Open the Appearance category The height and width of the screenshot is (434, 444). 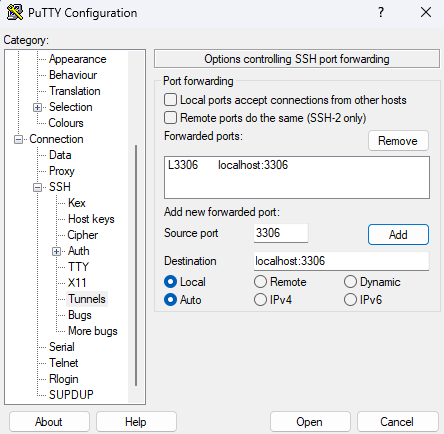[78, 59]
